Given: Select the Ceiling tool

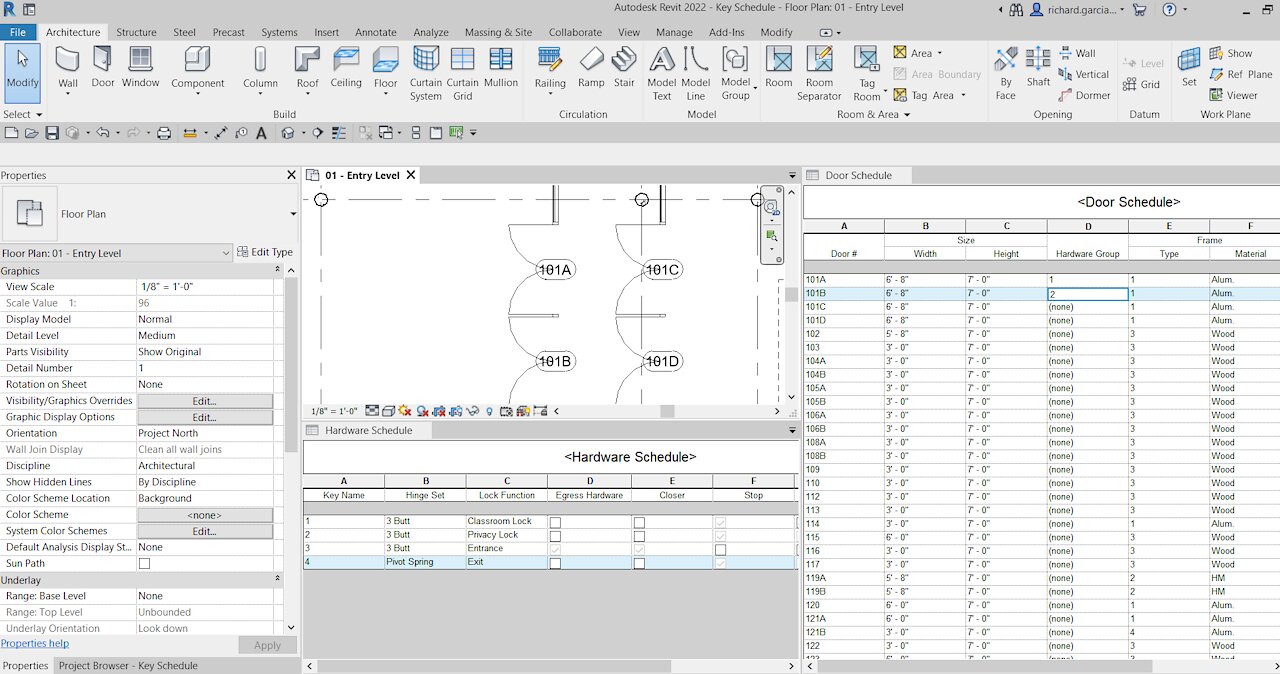Looking at the screenshot, I should coord(346,68).
